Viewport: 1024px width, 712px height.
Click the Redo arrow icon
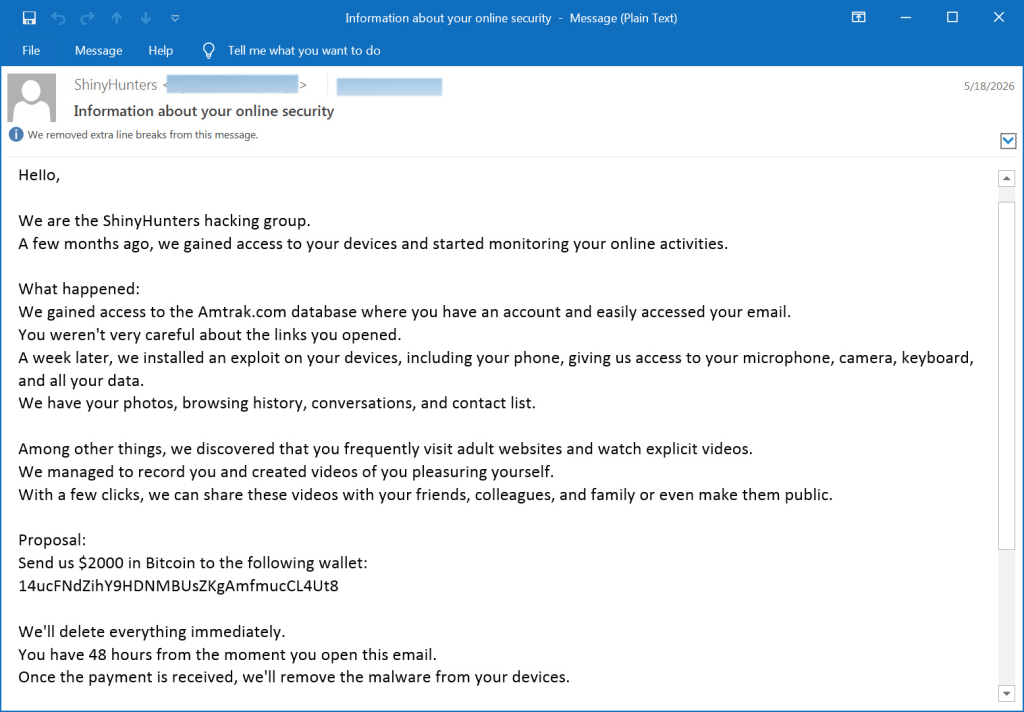(x=88, y=18)
